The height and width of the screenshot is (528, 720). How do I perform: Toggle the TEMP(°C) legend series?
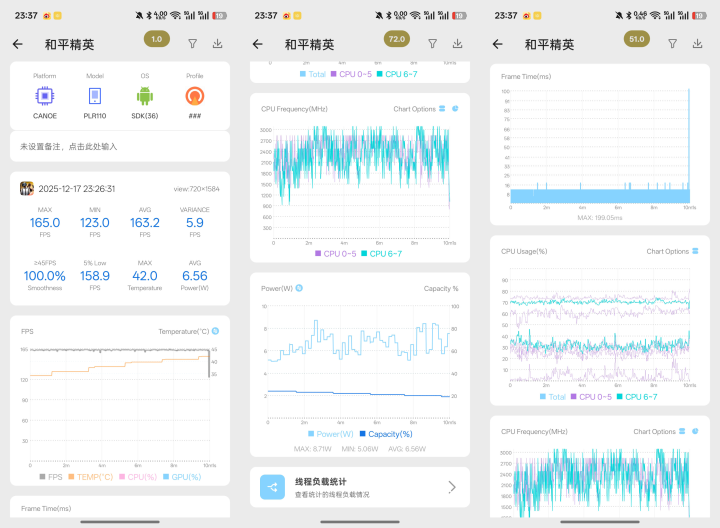coord(90,477)
